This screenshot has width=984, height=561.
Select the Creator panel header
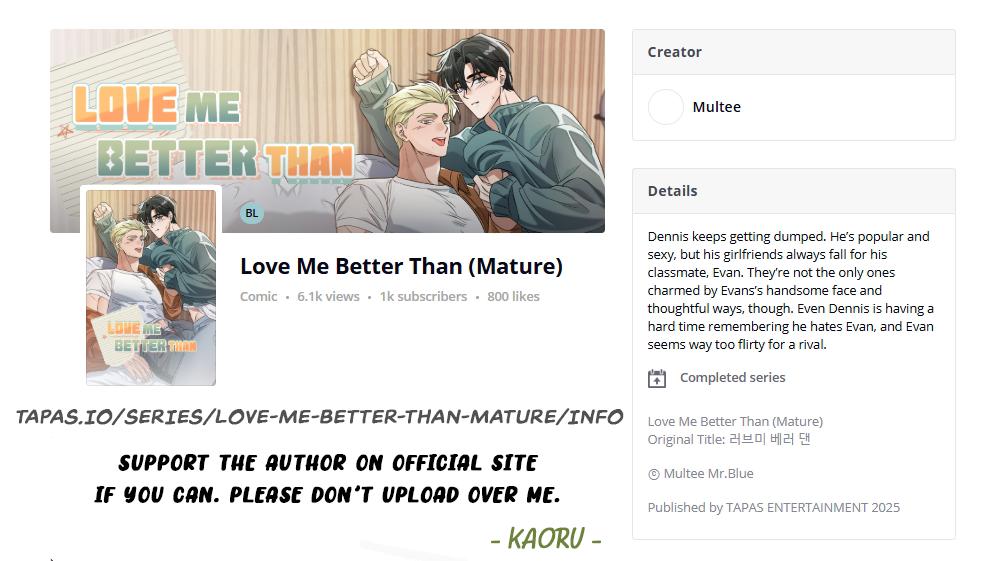[793, 52]
